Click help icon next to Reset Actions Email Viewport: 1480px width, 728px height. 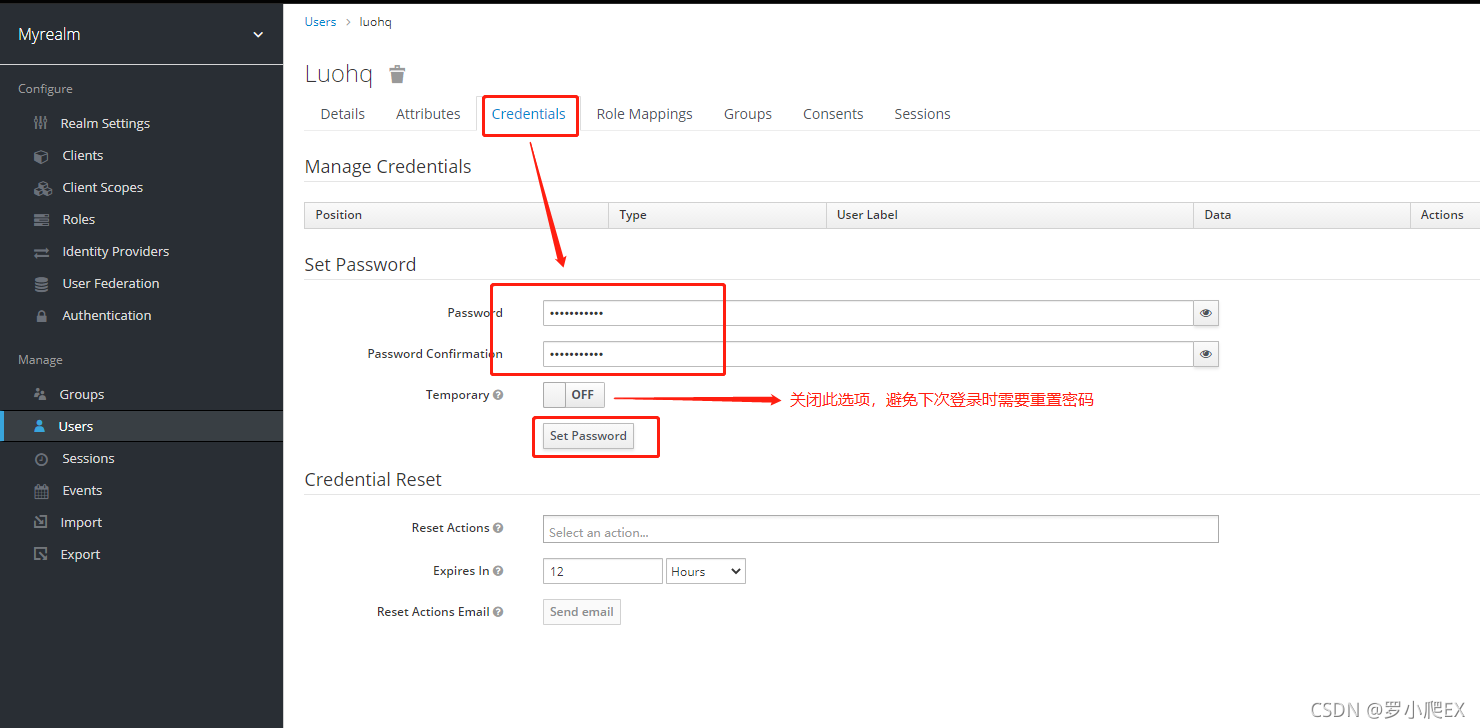(x=498, y=612)
